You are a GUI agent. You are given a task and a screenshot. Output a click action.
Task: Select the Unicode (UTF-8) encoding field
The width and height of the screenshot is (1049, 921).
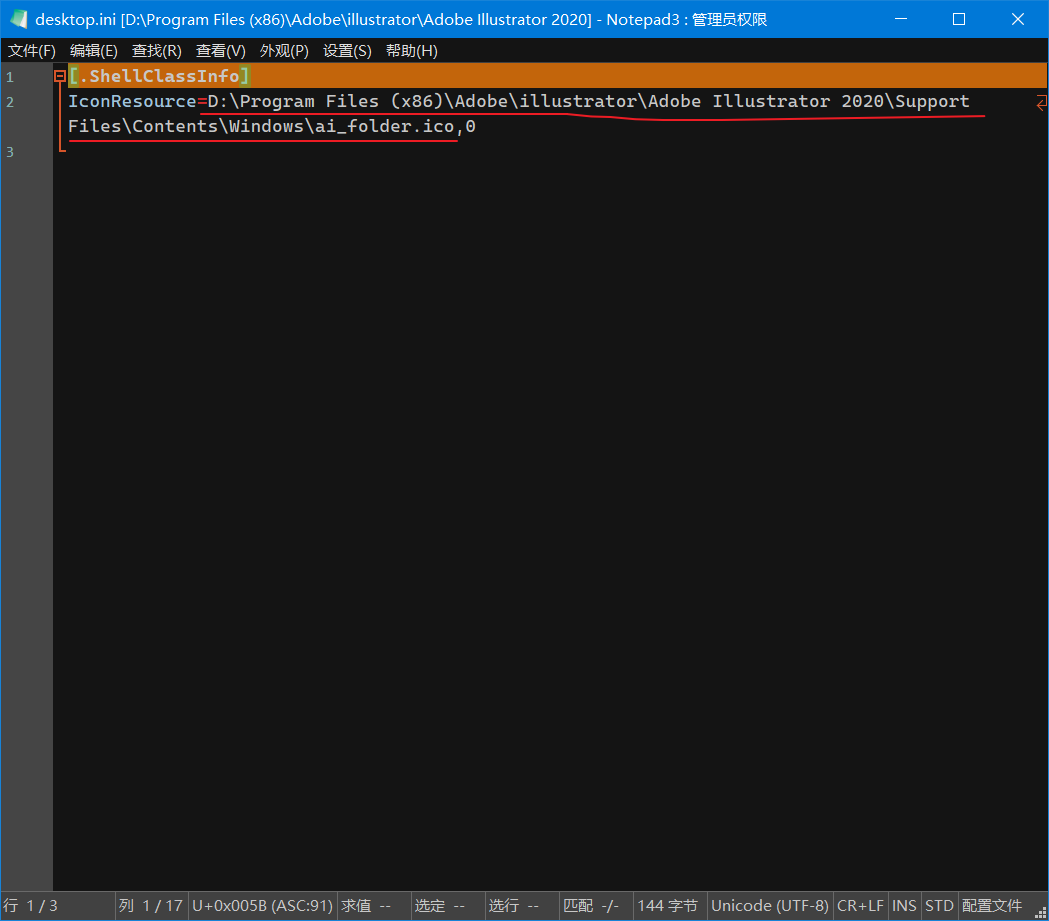769,906
